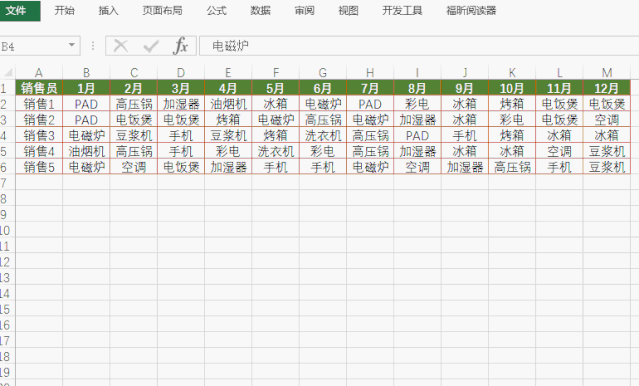Open the 插入 ribbon tab

pyautogui.click(x=108, y=11)
